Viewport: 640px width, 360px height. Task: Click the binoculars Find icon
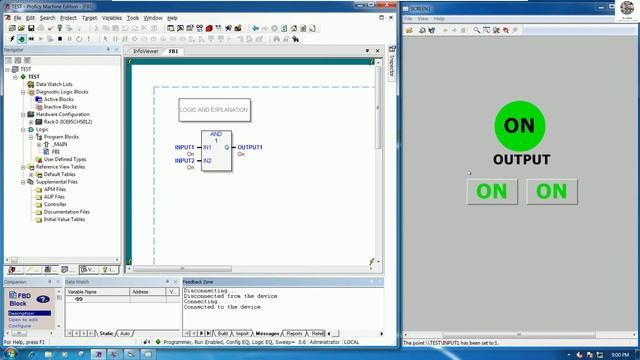pos(277,39)
